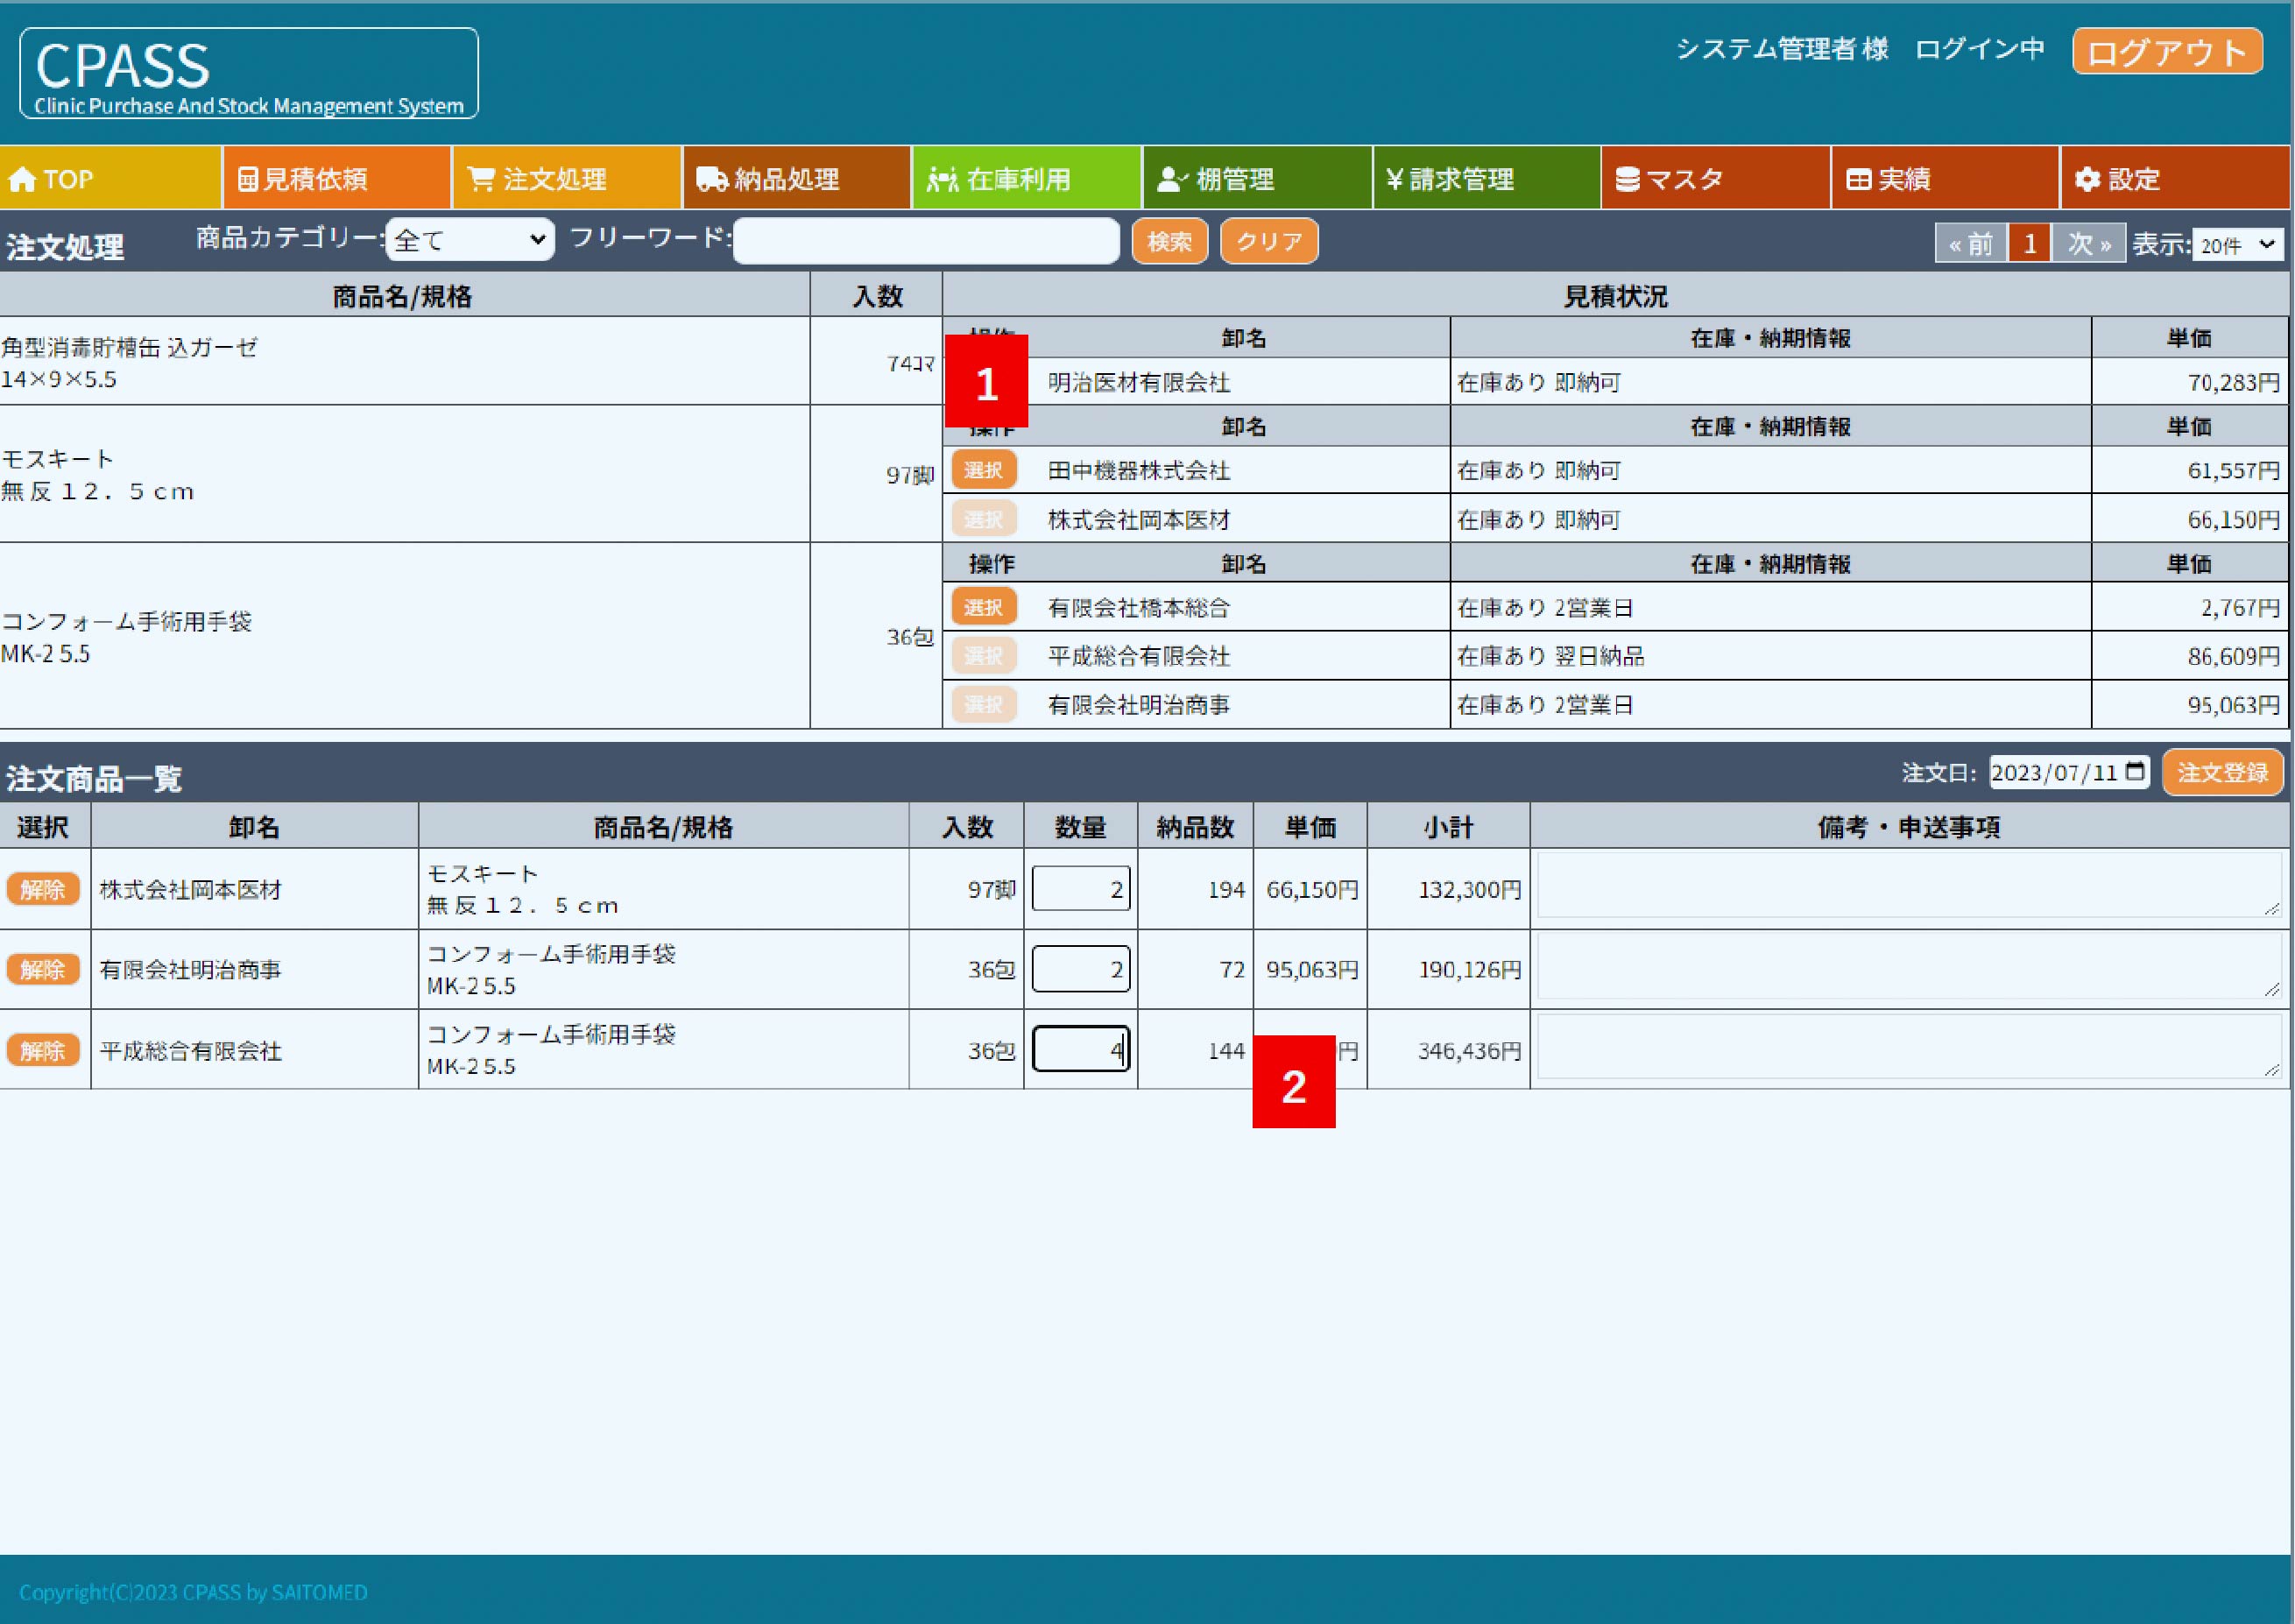Open the 表示 20件 page size dropdown
2295x1624 pixels.
[x=2238, y=245]
